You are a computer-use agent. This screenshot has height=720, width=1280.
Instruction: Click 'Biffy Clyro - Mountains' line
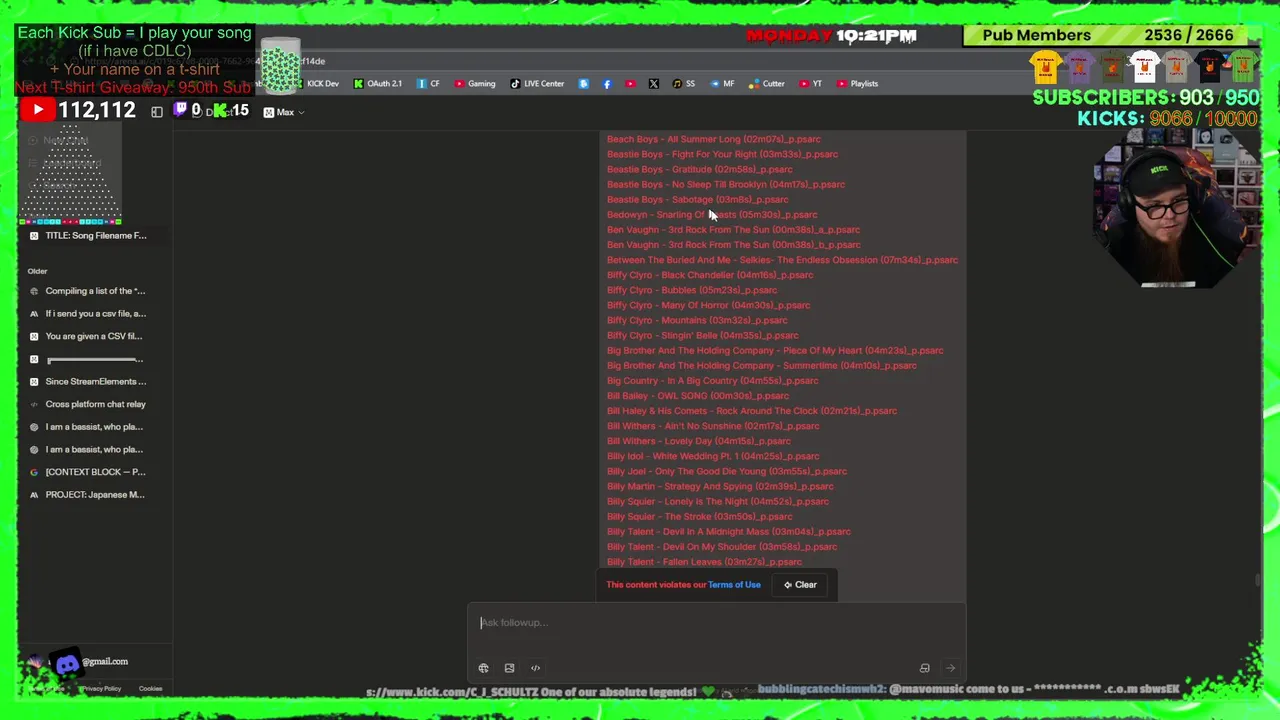tap(697, 320)
